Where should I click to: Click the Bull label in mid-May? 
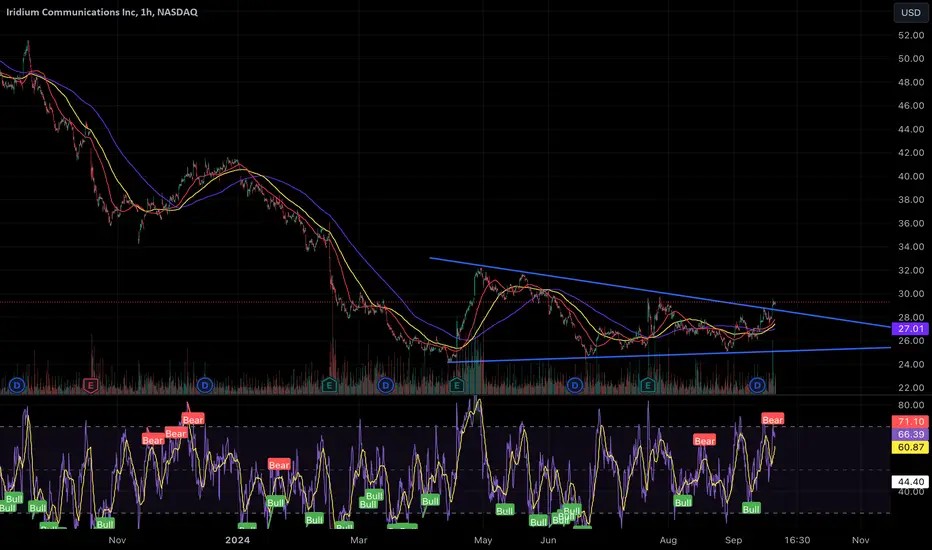[x=504, y=510]
